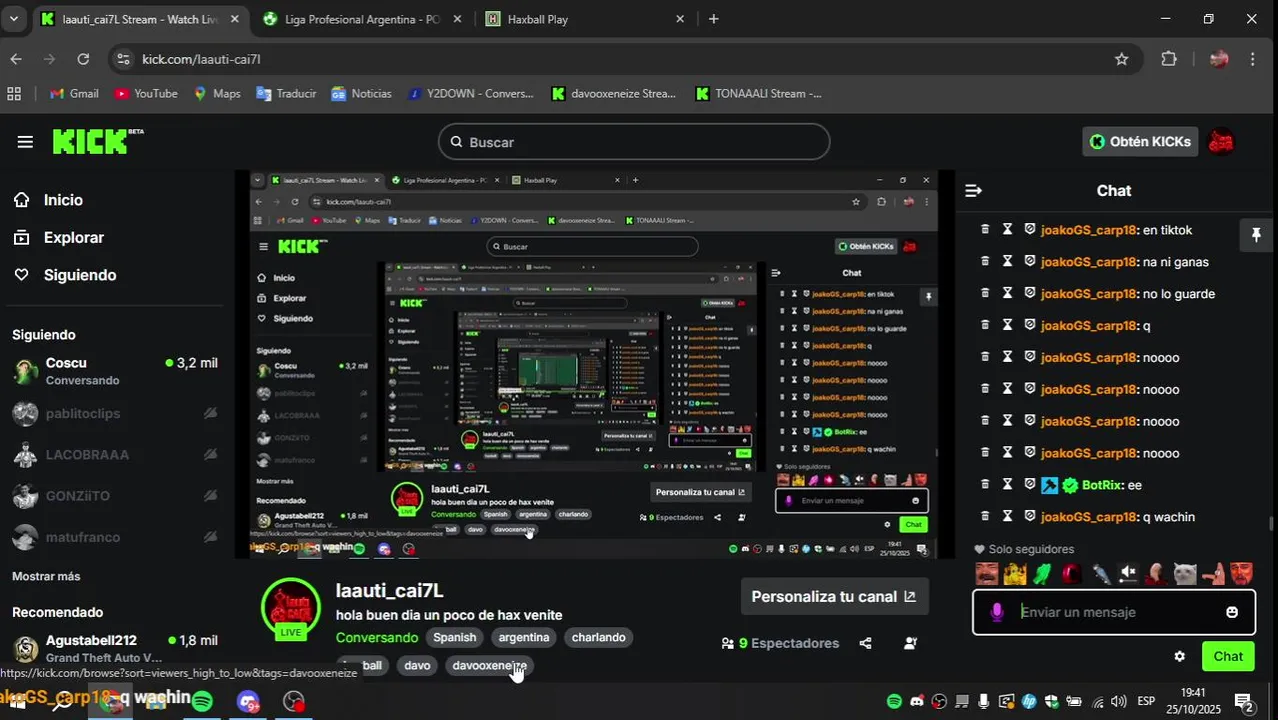Viewport: 1278px width, 720px height.
Task: Click the system tray volume icon
Action: point(1119,701)
